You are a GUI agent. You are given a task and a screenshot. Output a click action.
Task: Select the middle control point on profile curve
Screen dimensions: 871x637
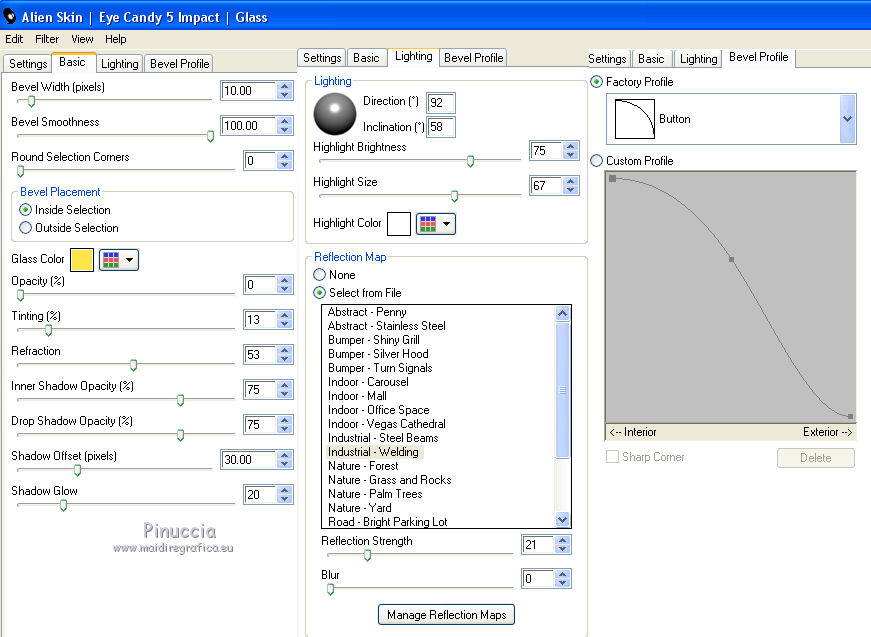pyautogui.click(x=731, y=260)
